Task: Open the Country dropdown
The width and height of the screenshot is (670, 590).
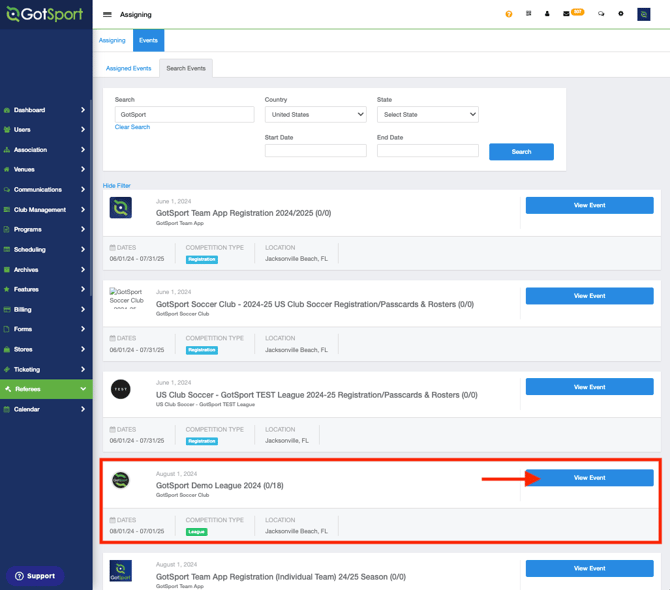Action: (x=315, y=114)
